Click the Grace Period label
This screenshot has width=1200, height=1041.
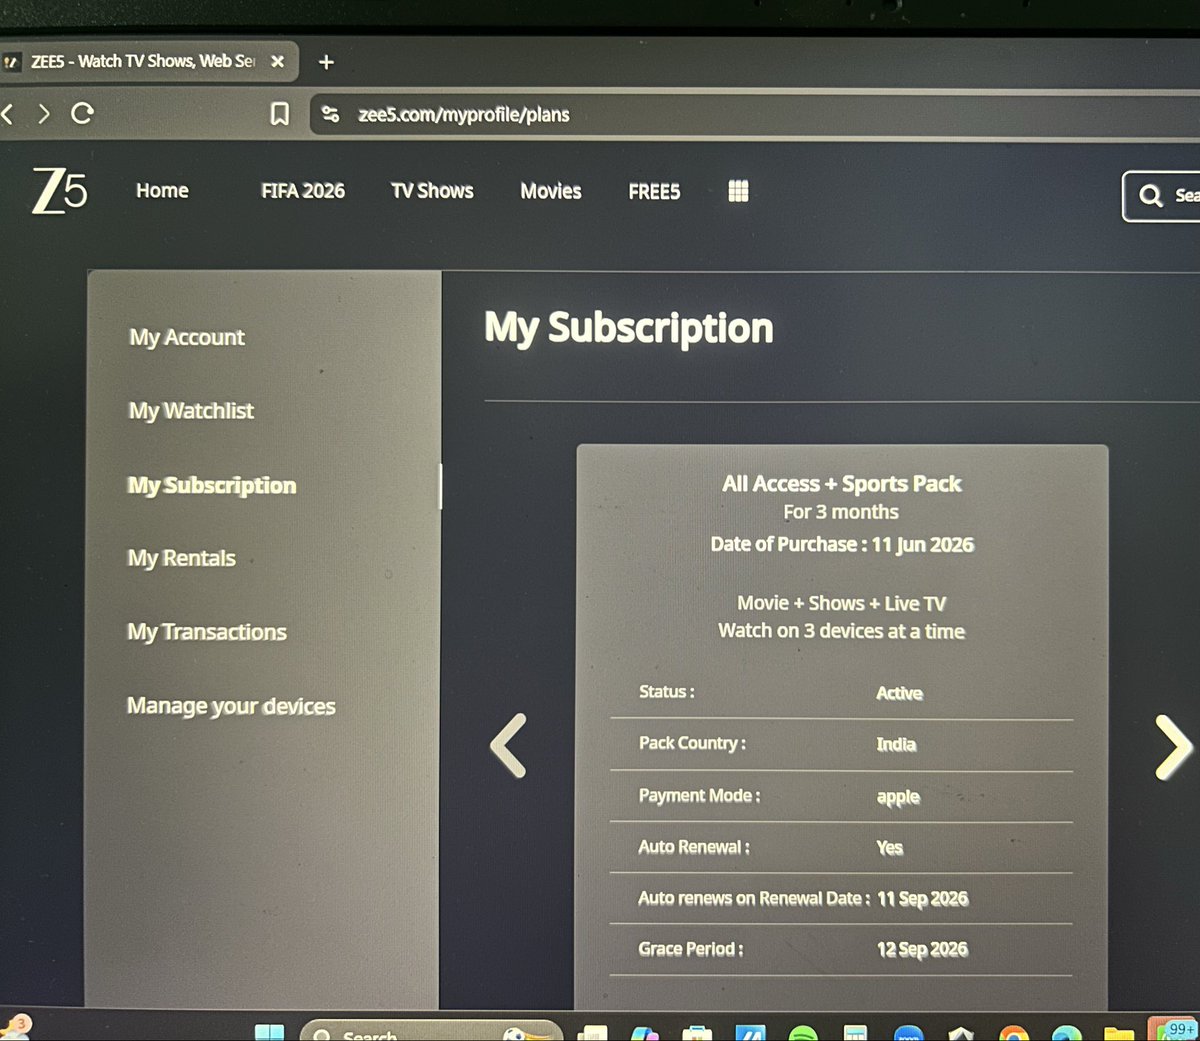[x=690, y=949]
